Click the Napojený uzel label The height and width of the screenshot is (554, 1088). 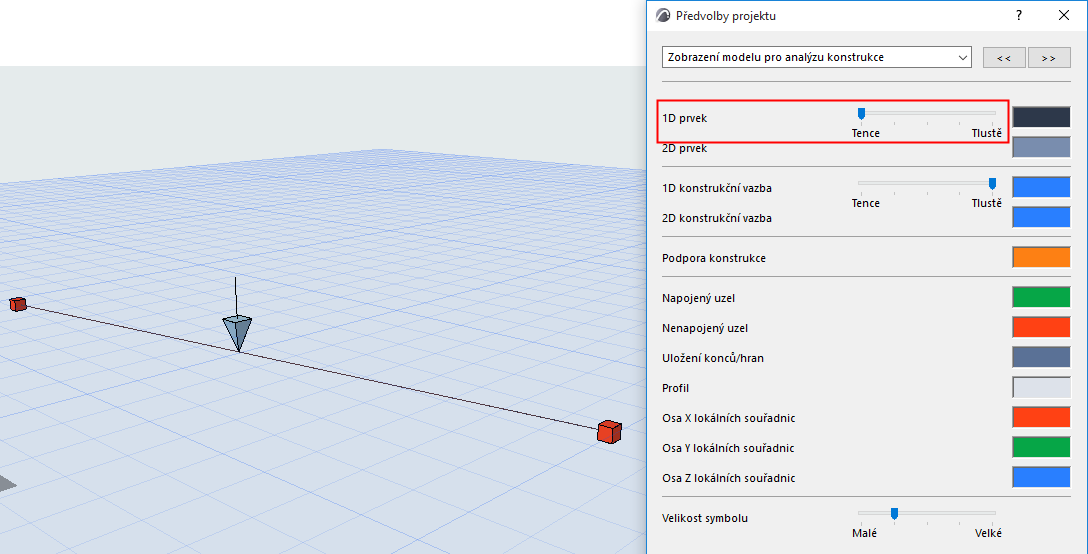[x=699, y=299]
